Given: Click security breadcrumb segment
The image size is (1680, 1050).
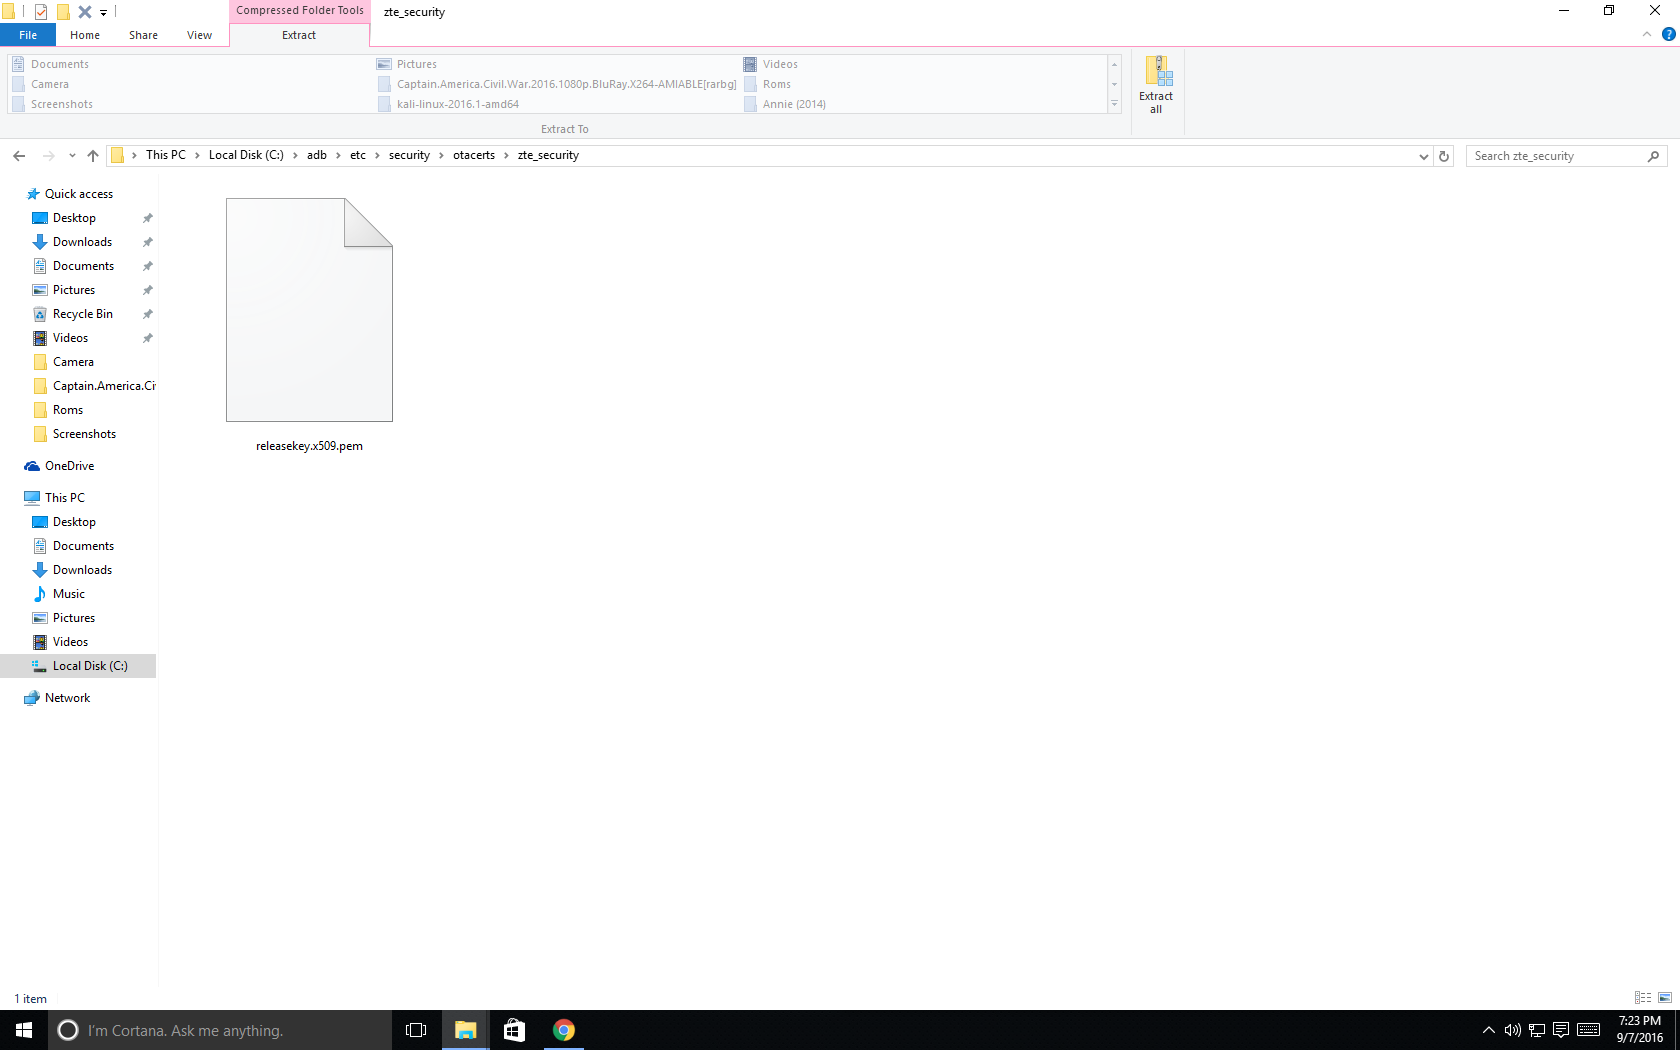Looking at the screenshot, I should tap(409, 155).
